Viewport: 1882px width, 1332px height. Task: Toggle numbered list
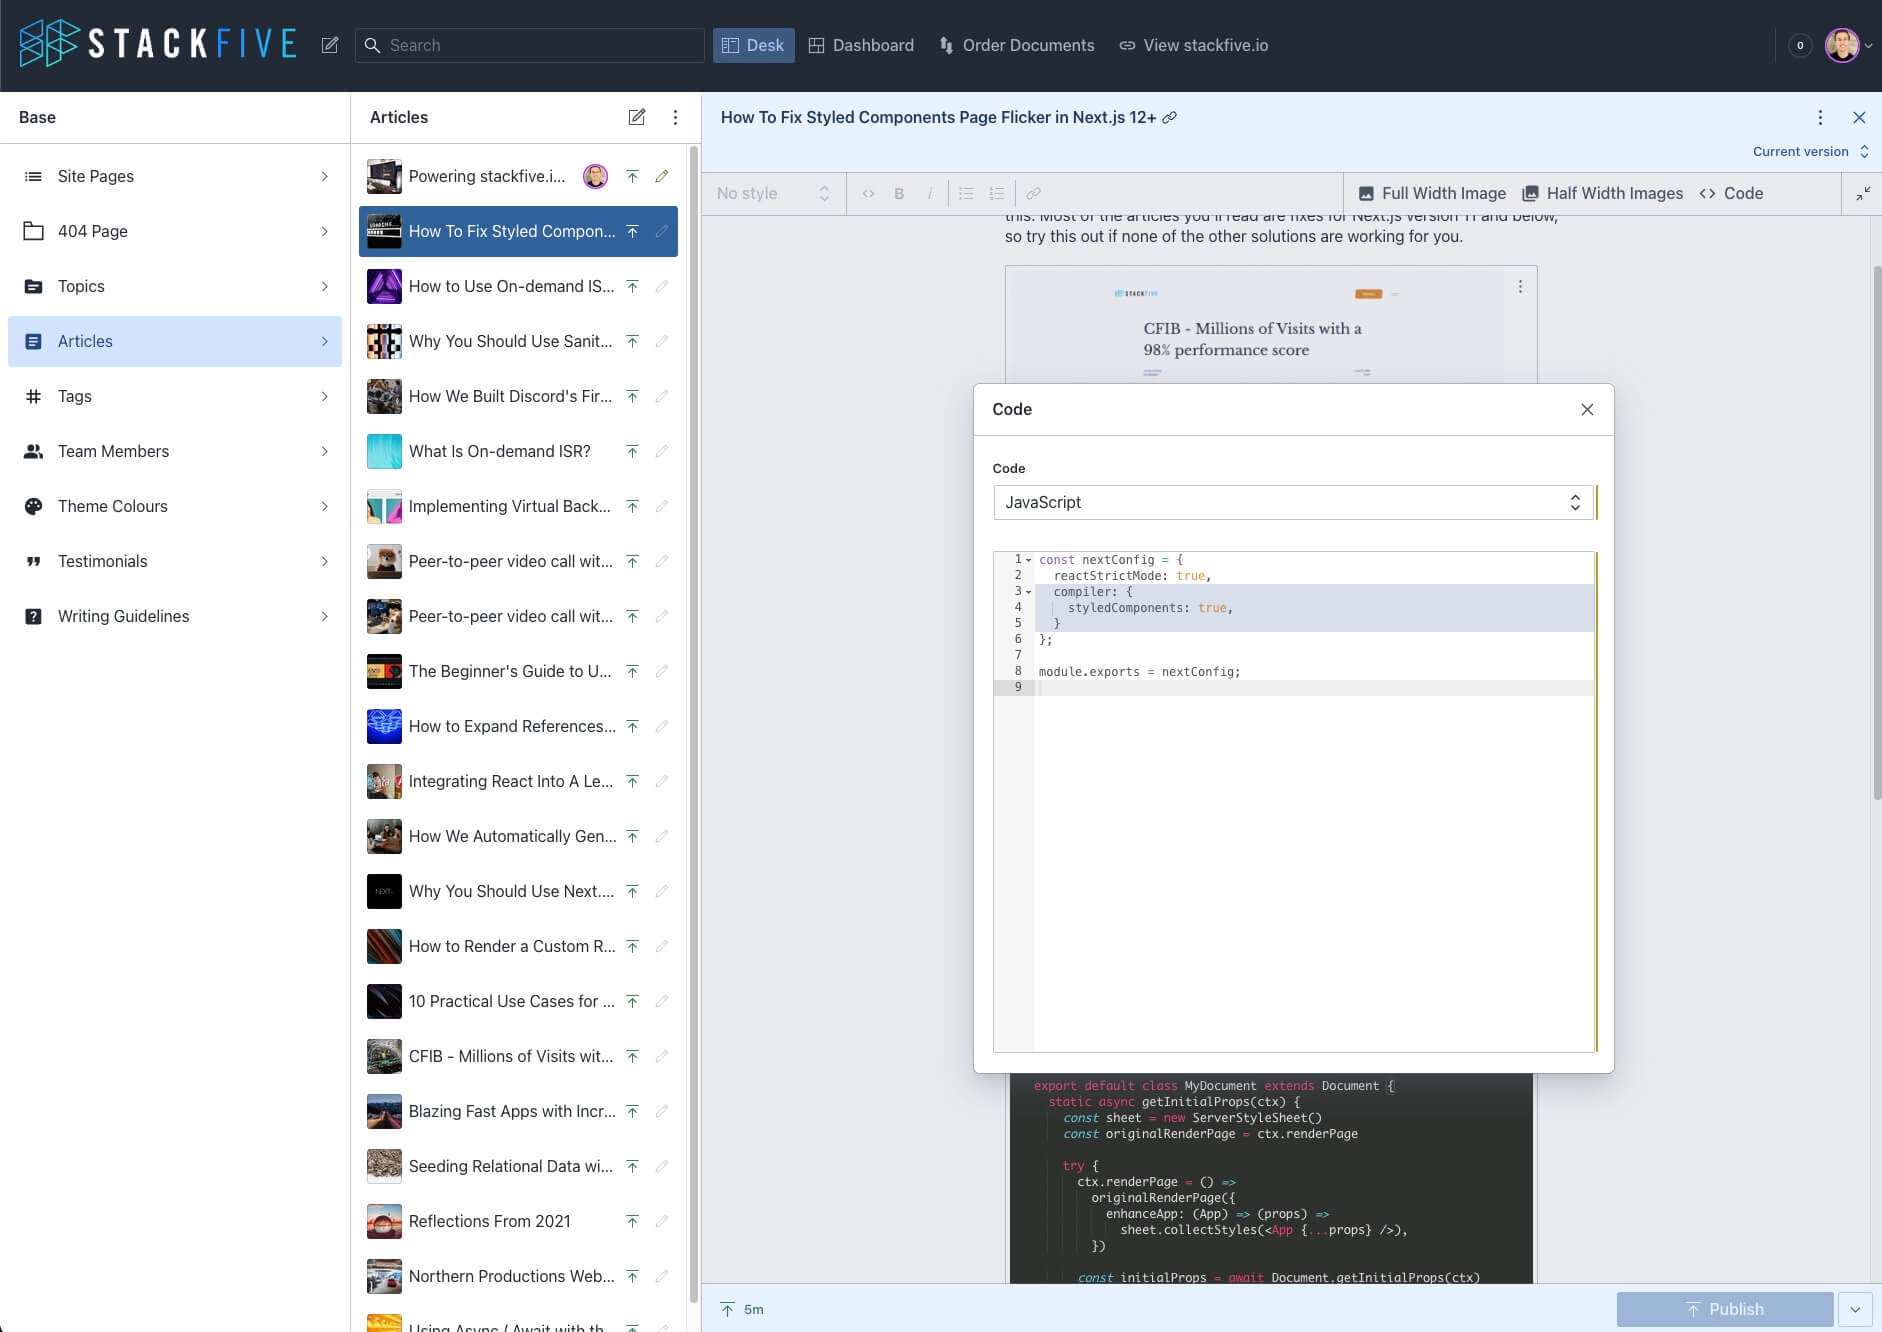997,193
